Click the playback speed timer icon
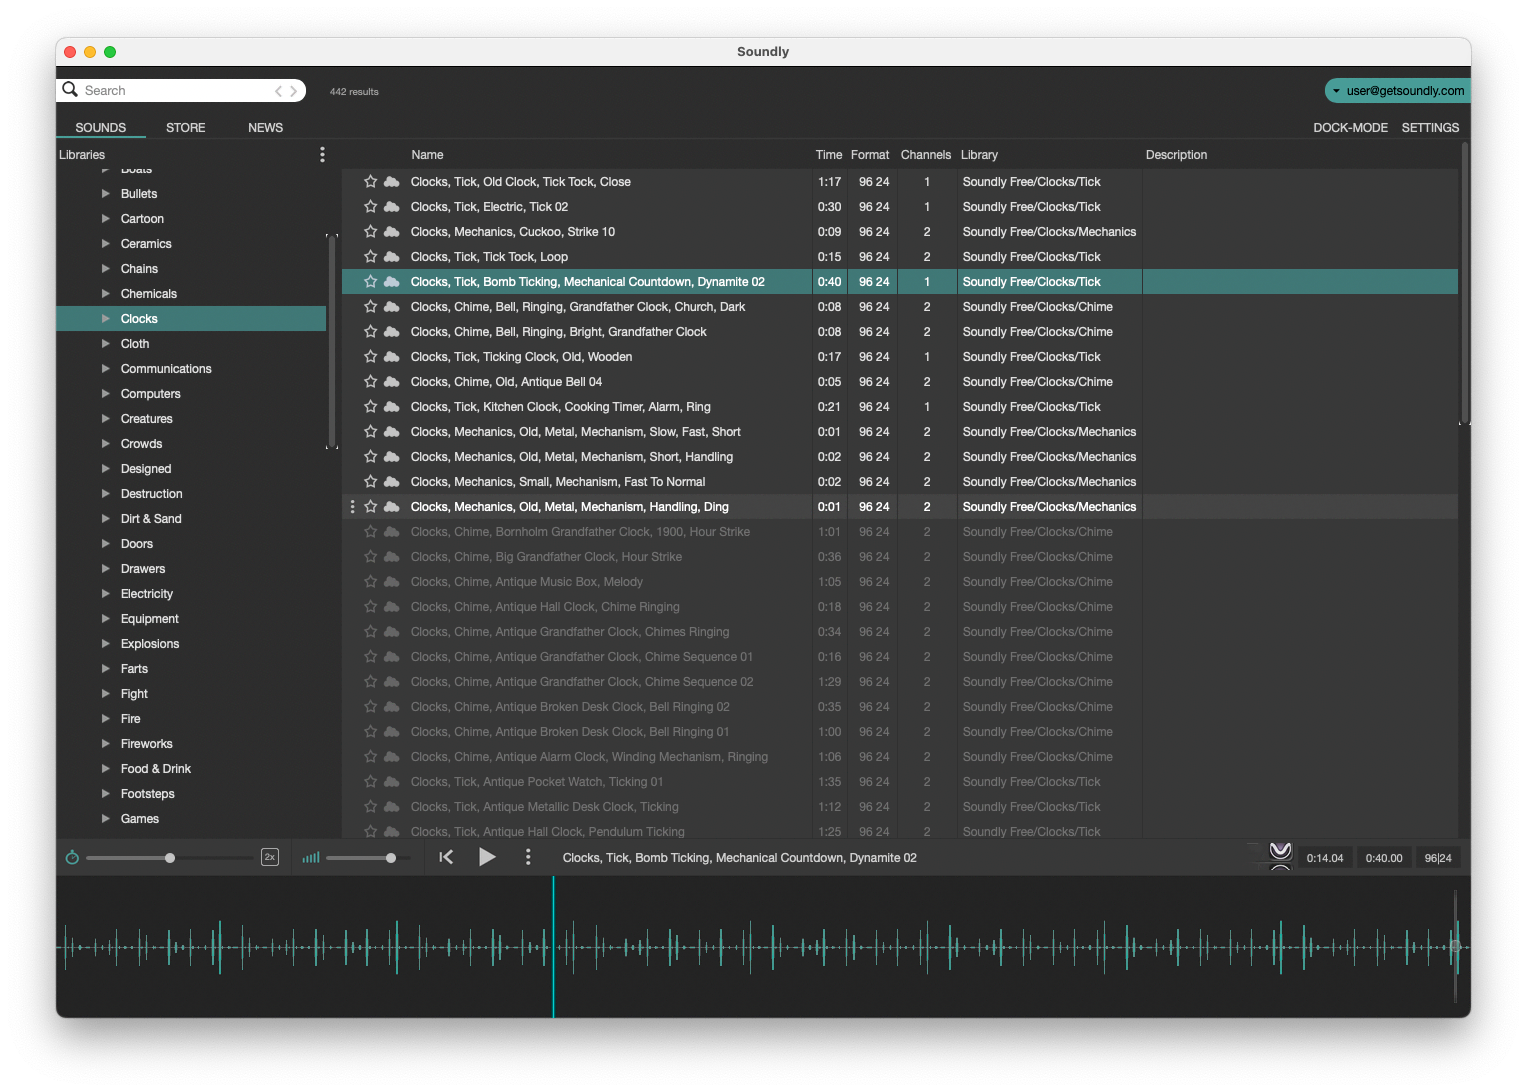Viewport: 1527px width, 1092px height. pos(72,857)
